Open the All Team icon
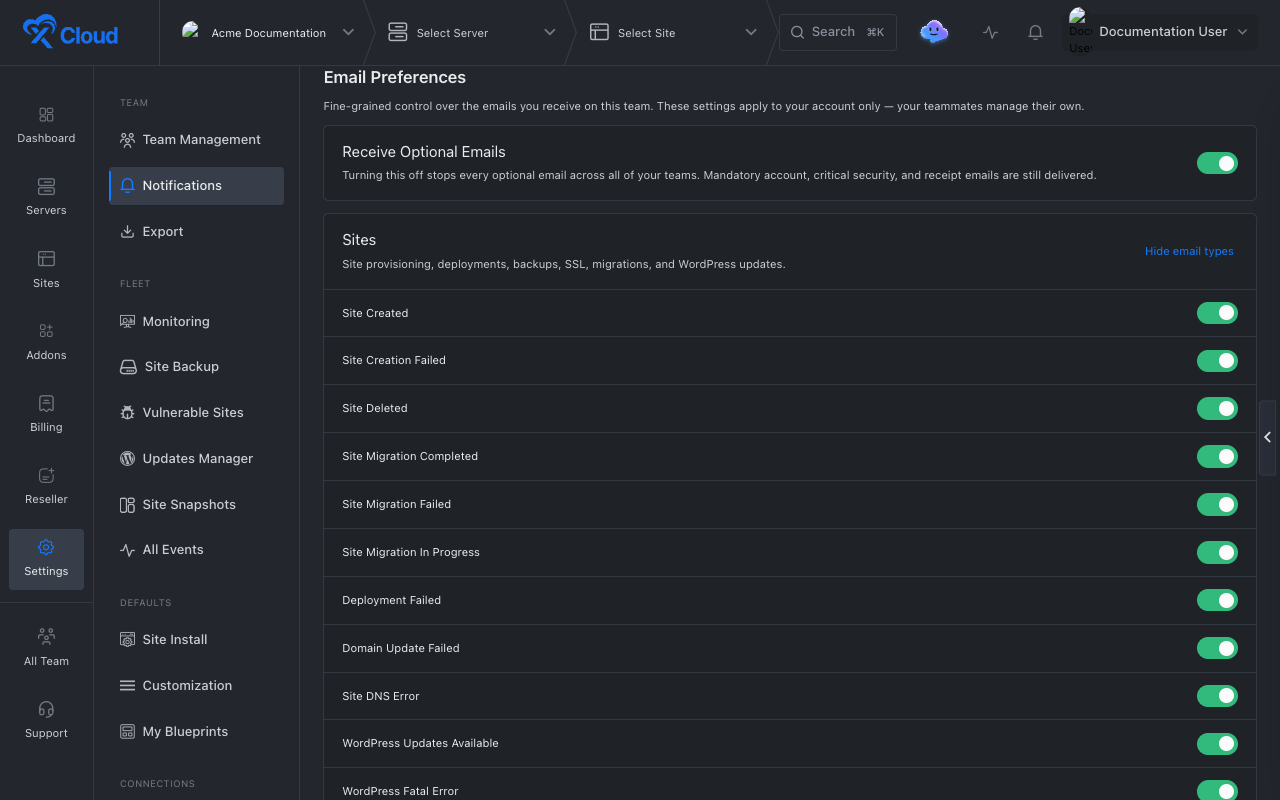 tap(46, 637)
